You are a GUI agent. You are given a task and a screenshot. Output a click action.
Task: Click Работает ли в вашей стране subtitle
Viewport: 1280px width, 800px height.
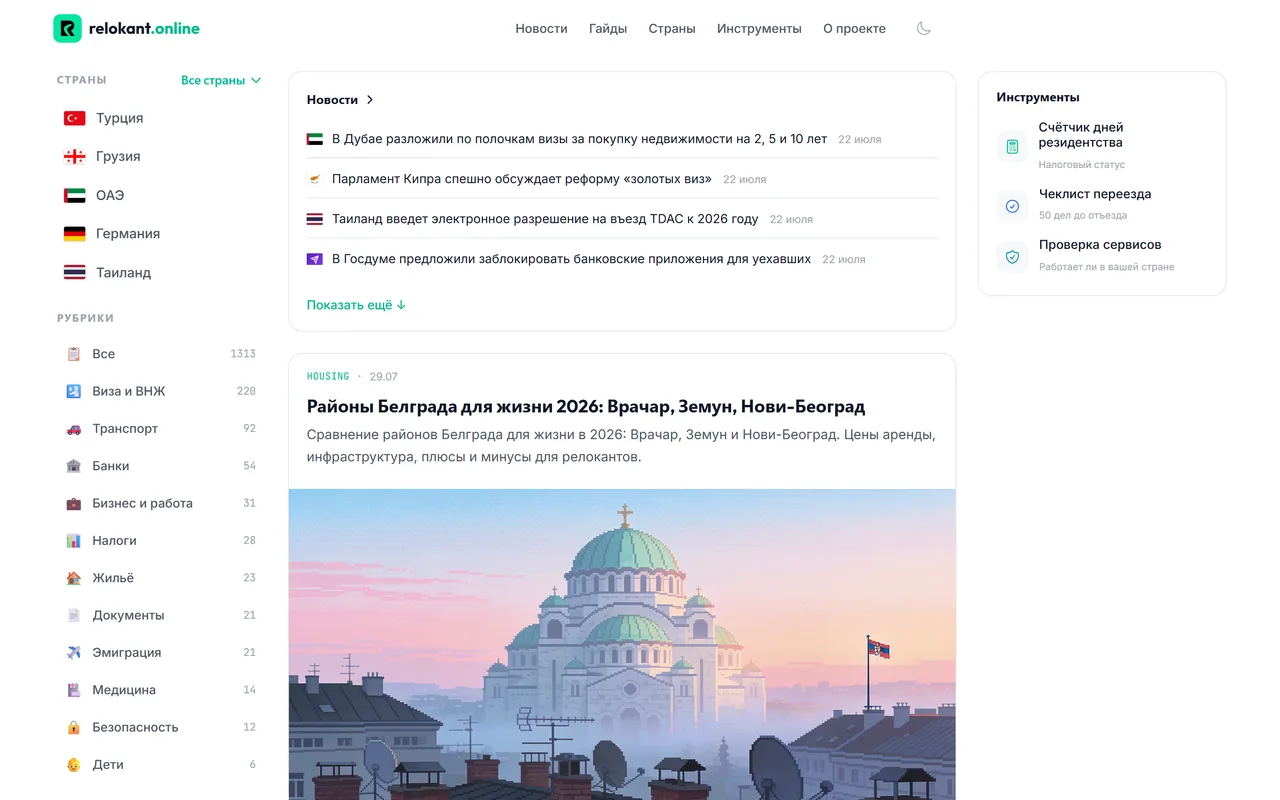(x=1107, y=267)
